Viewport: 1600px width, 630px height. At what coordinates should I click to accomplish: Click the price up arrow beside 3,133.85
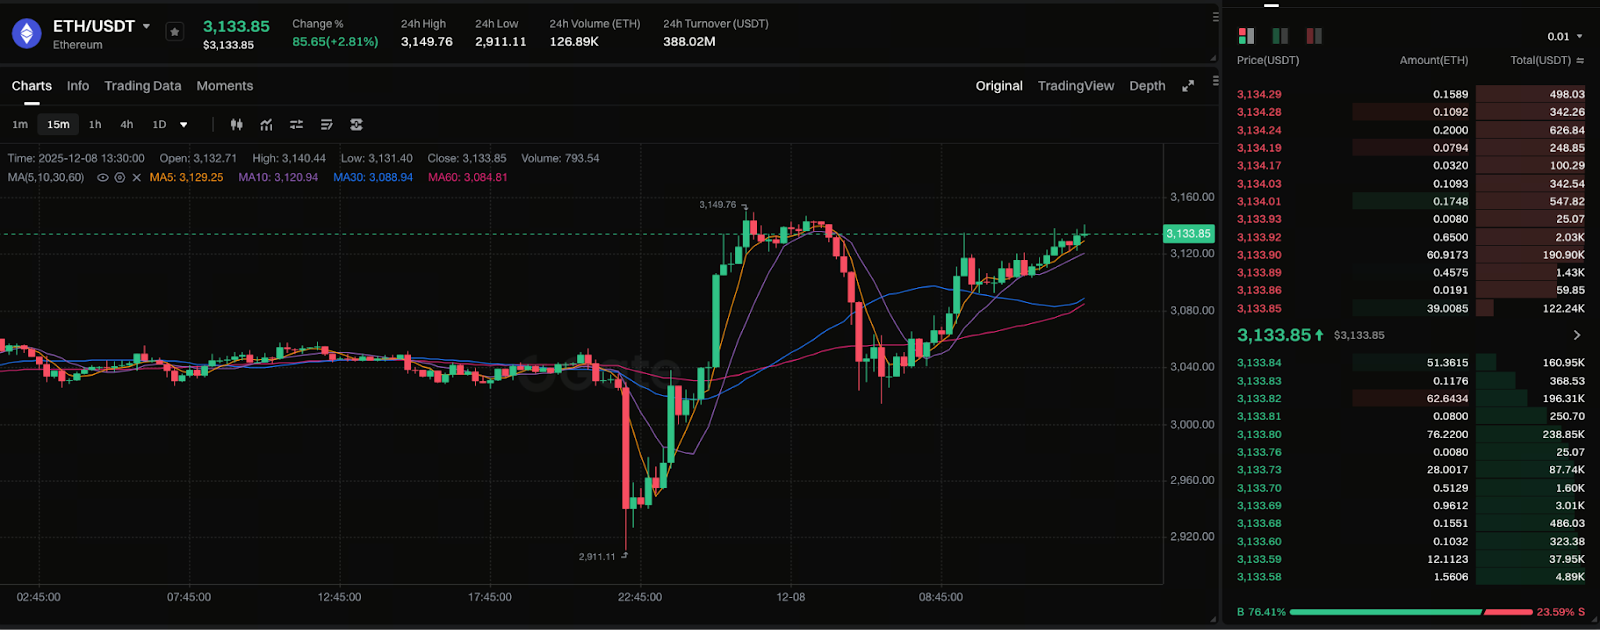point(1319,335)
